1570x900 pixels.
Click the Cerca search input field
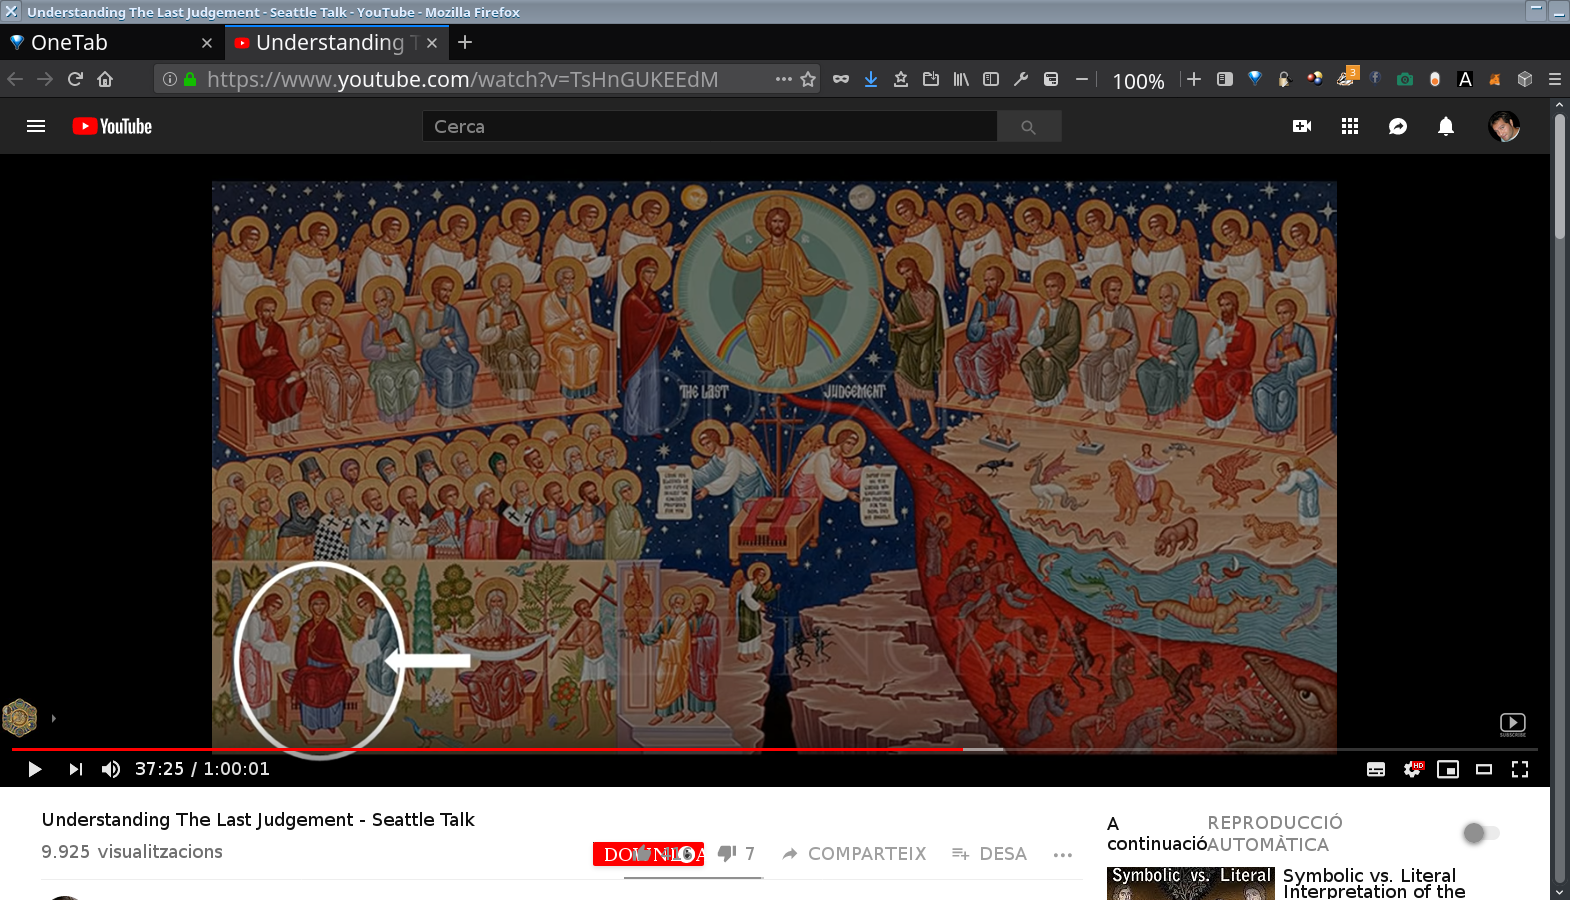pos(709,126)
